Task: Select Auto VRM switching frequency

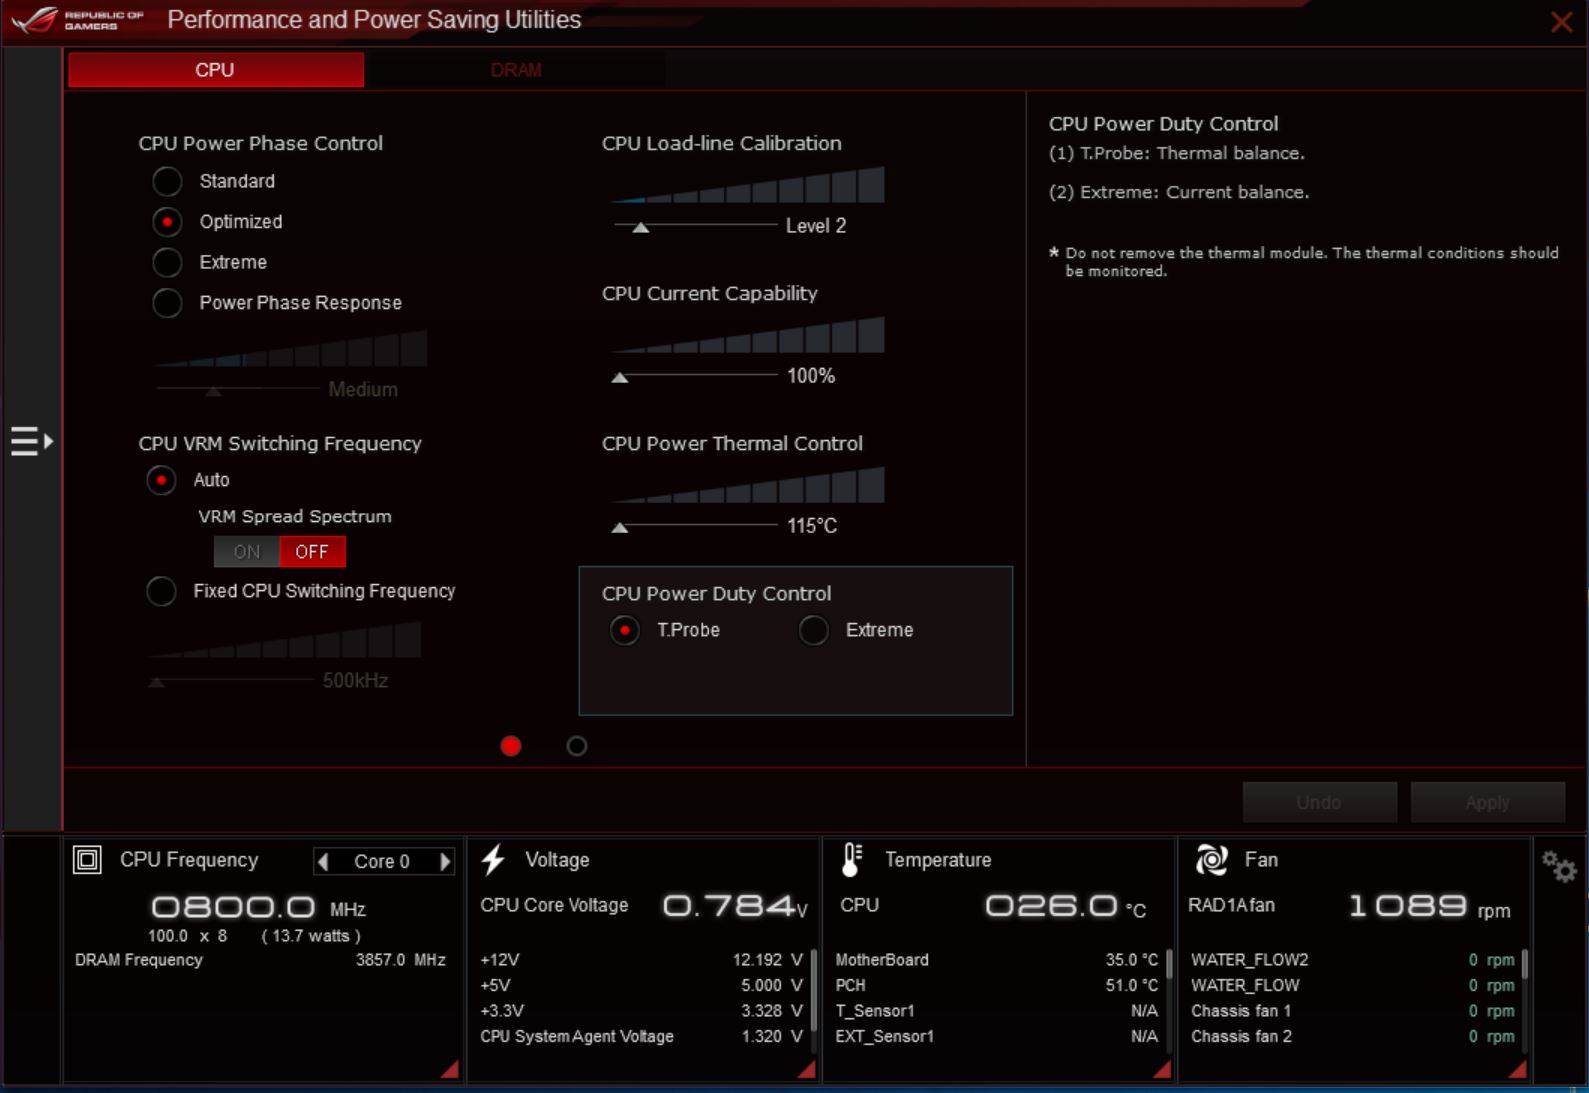Action: pyautogui.click(x=161, y=480)
